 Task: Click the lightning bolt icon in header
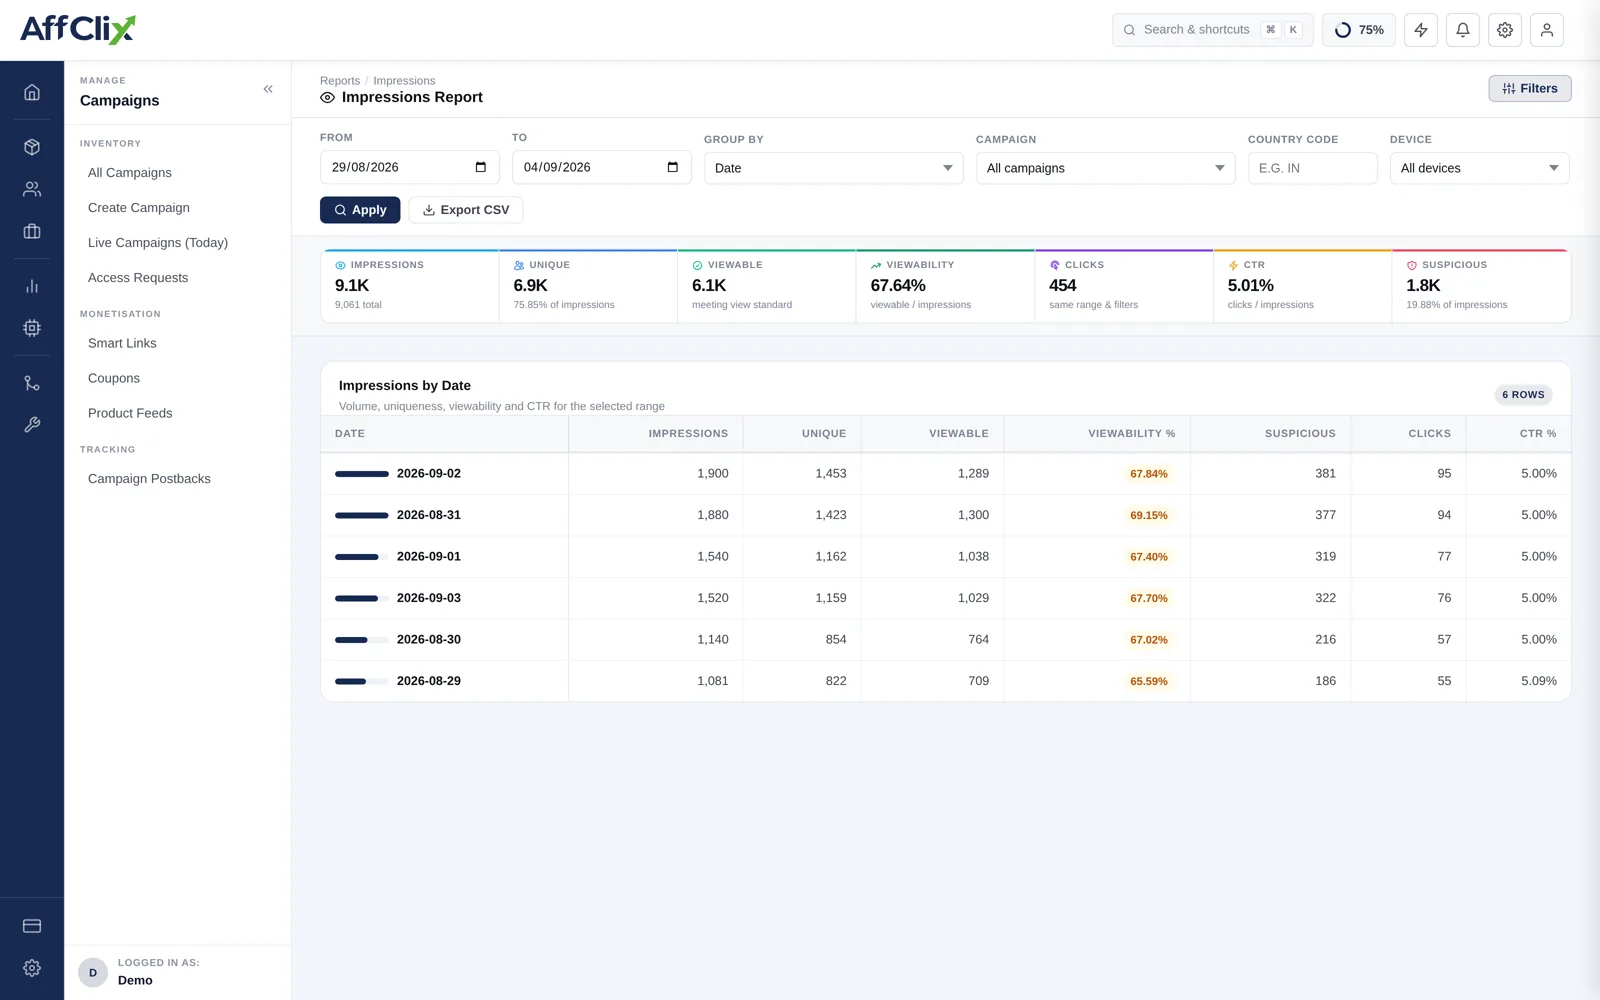pyautogui.click(x=1421, y=30)
